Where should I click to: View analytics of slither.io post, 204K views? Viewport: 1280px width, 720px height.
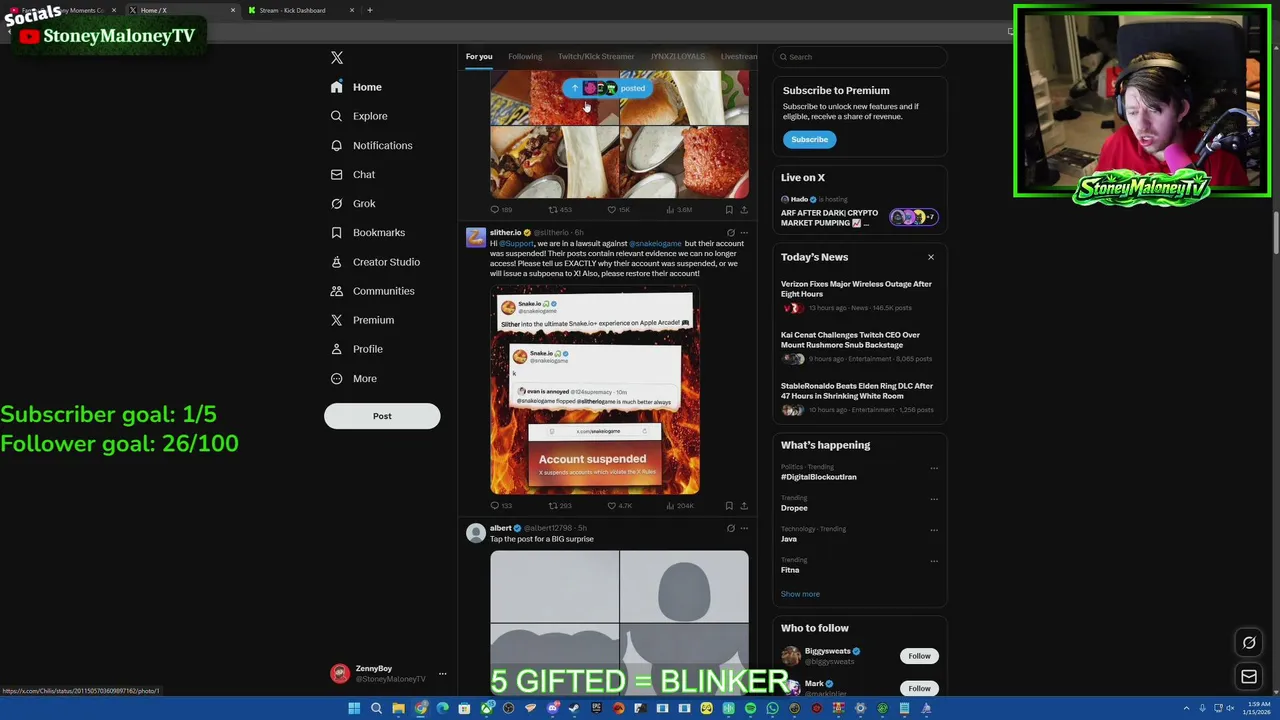[x=680, y=506]
